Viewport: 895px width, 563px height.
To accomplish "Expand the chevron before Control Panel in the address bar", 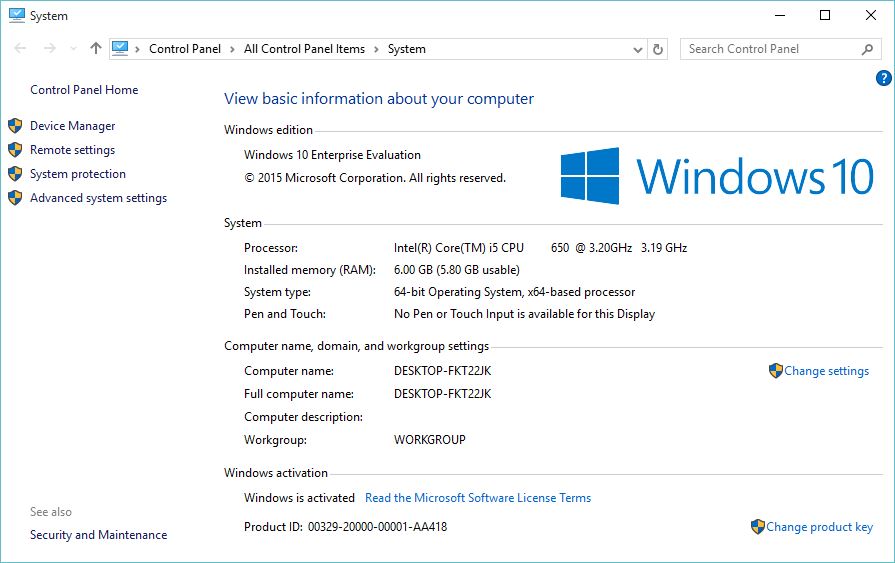I will [x=138, y=50].
